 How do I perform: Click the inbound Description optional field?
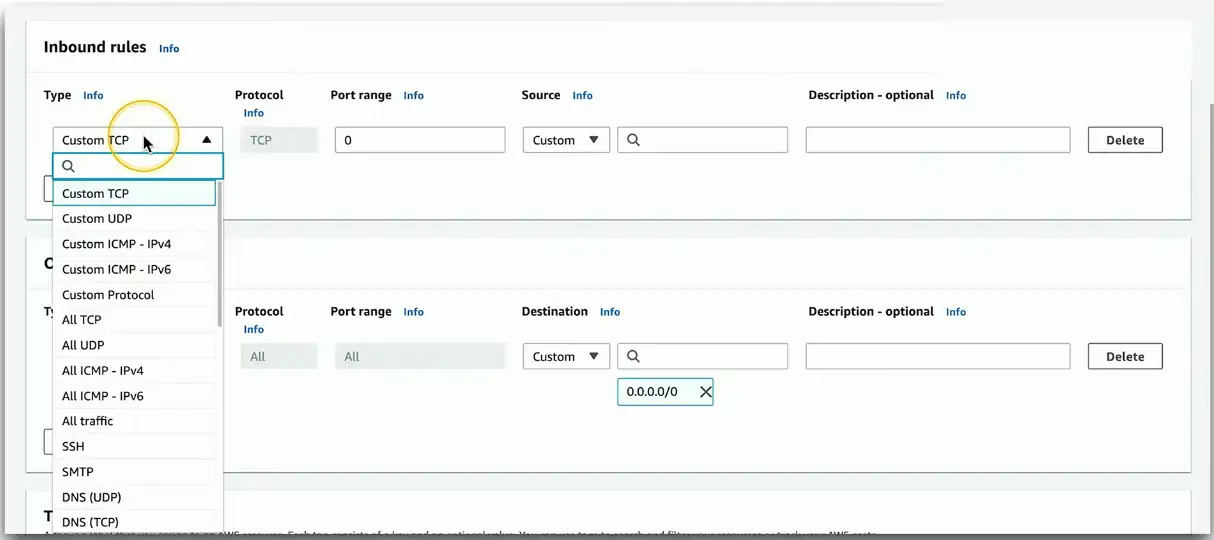coord(937,140)
